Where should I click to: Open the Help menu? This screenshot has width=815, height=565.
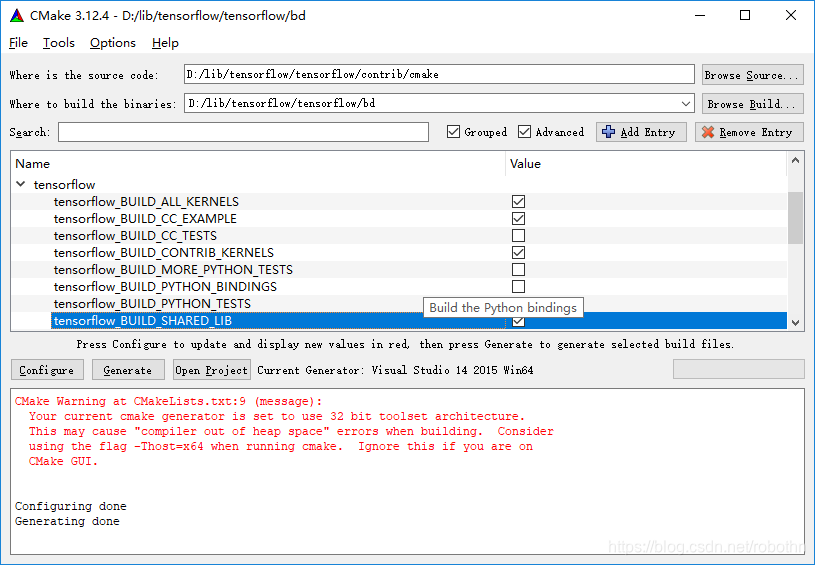[165, 43]
